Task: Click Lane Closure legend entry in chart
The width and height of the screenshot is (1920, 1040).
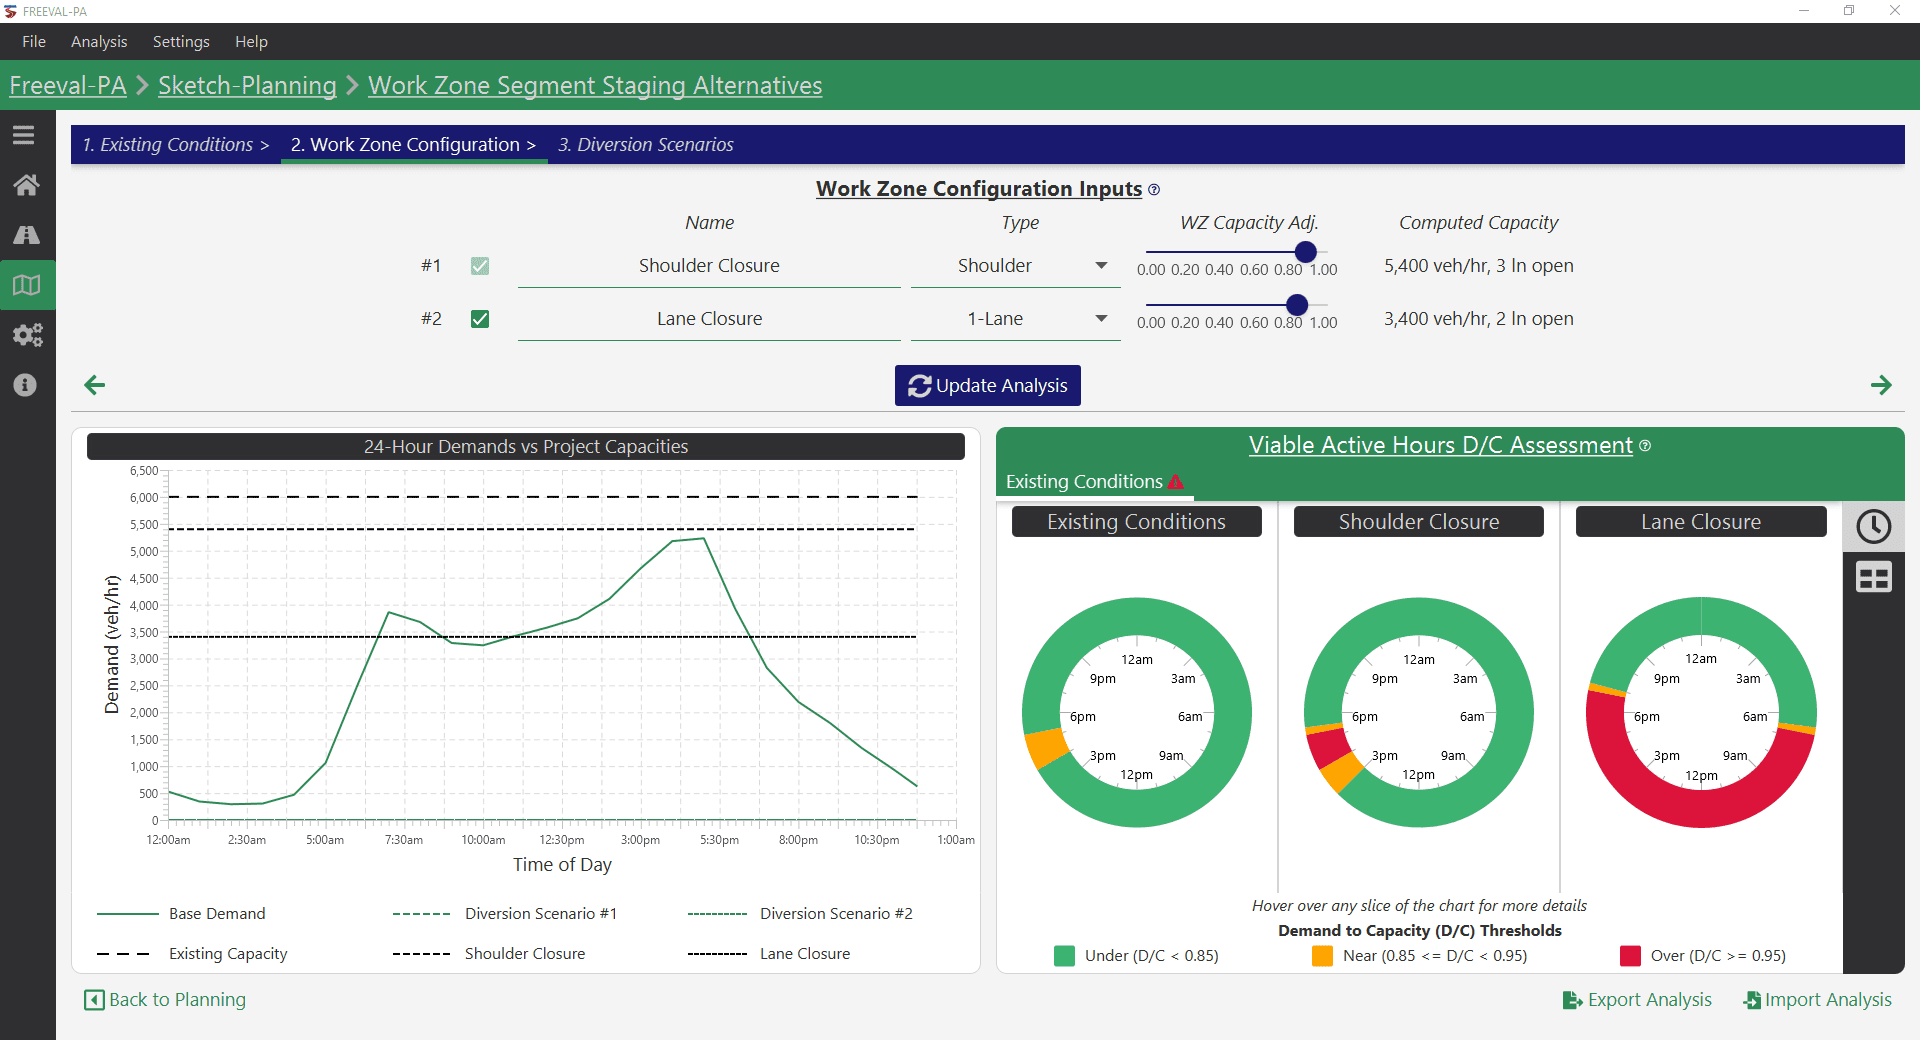Action: (x=769, y=954)
